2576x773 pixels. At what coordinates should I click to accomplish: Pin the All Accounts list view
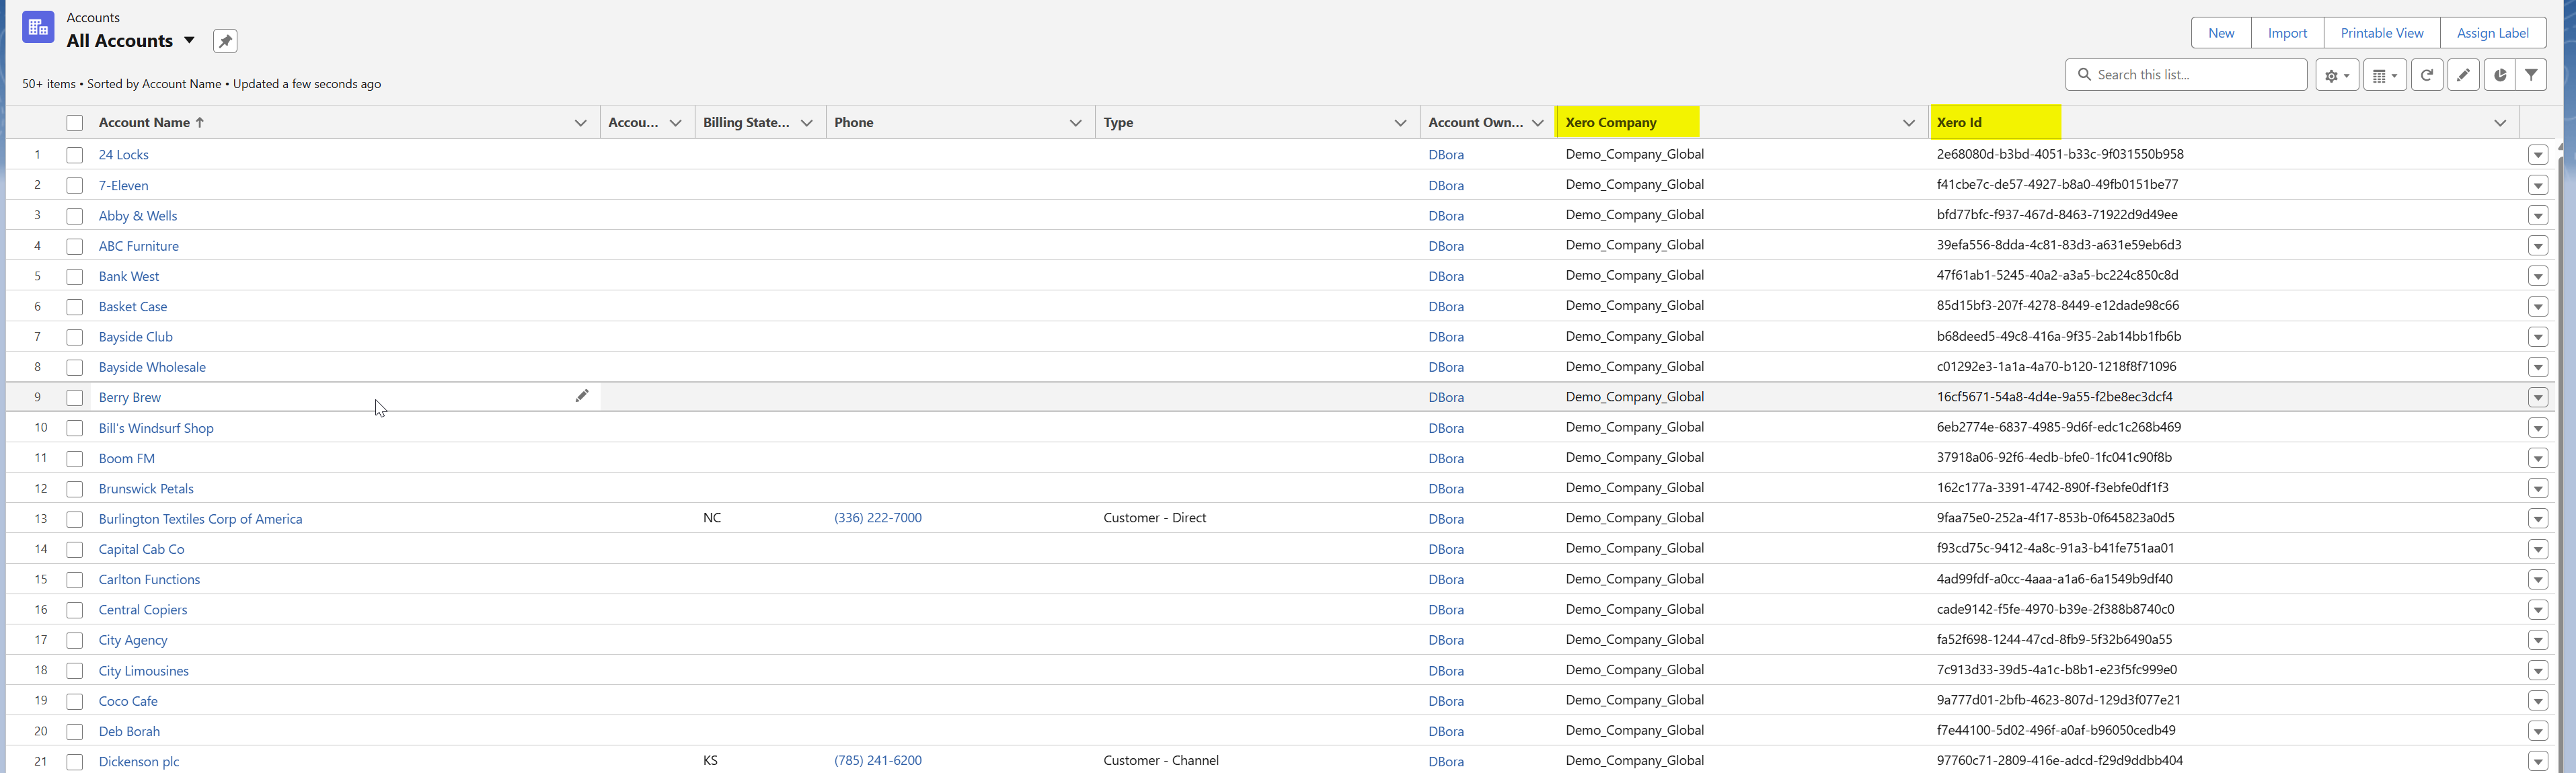[x=225, y=41]
